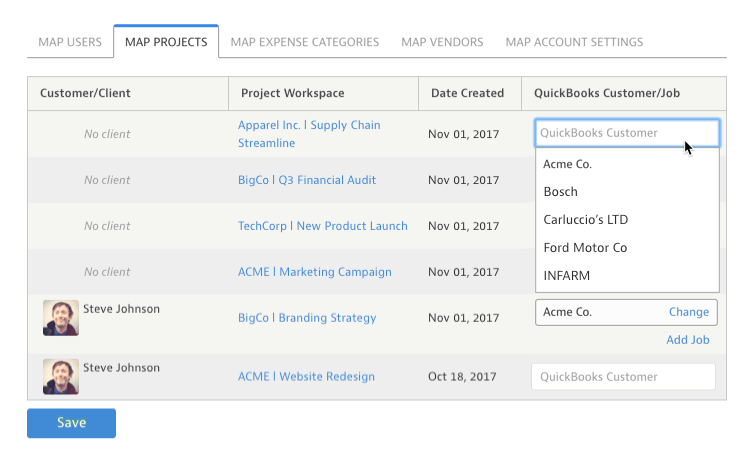This screenshot has height=465, width=754.
Task: Click the Add Job link
Action: click(x=687, y=340)
